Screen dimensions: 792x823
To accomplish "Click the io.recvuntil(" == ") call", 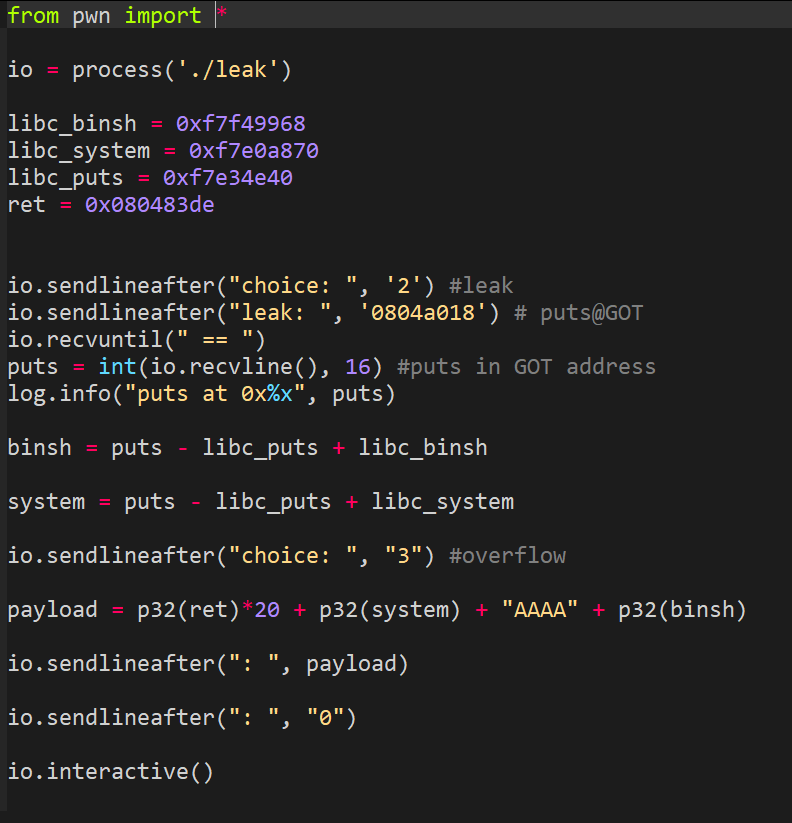I will [x=136, y=340].
